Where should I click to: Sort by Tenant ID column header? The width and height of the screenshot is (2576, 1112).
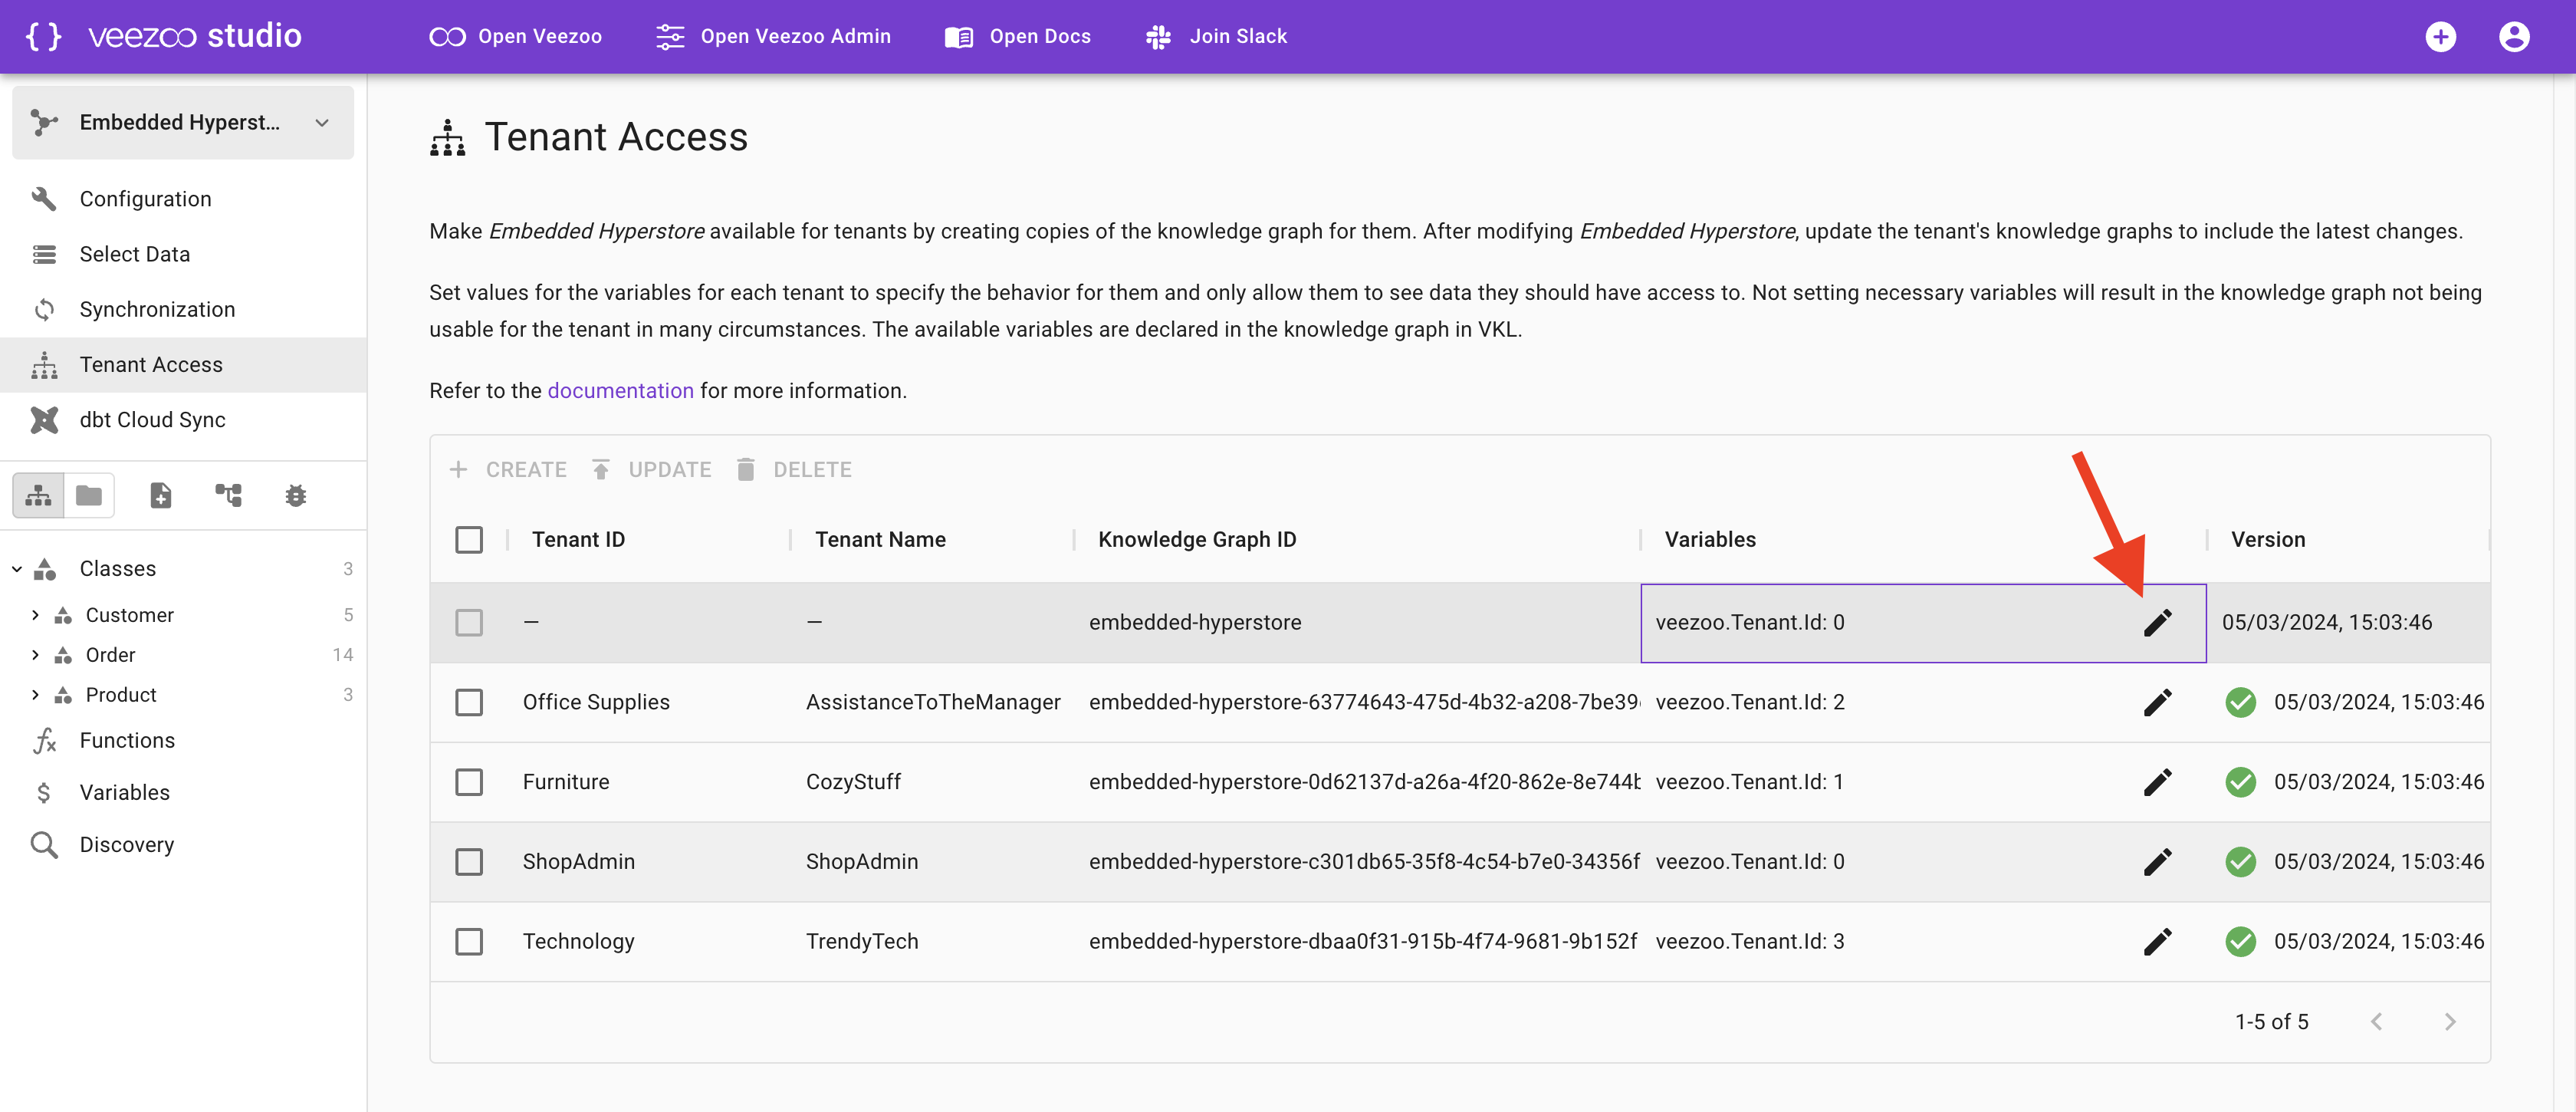578,540
